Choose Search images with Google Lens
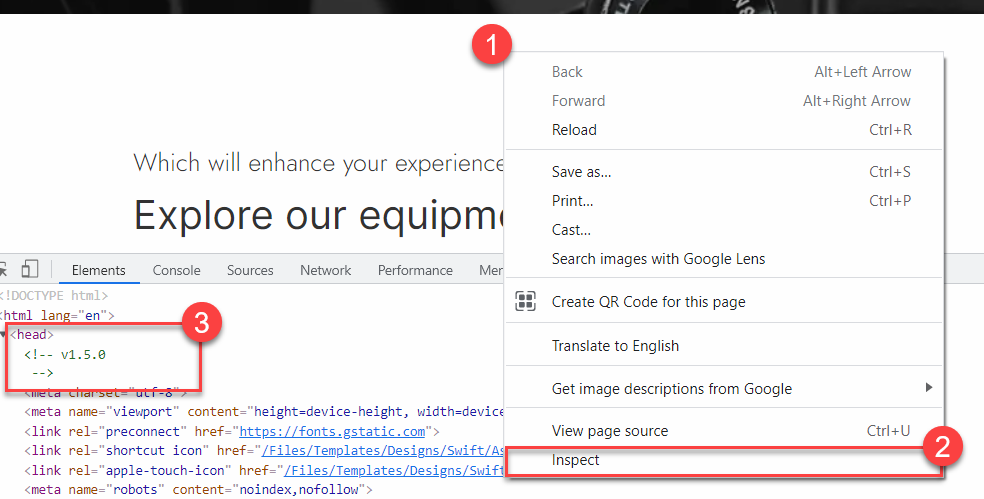Screen dimensions: 984x499 coord(658,259)
